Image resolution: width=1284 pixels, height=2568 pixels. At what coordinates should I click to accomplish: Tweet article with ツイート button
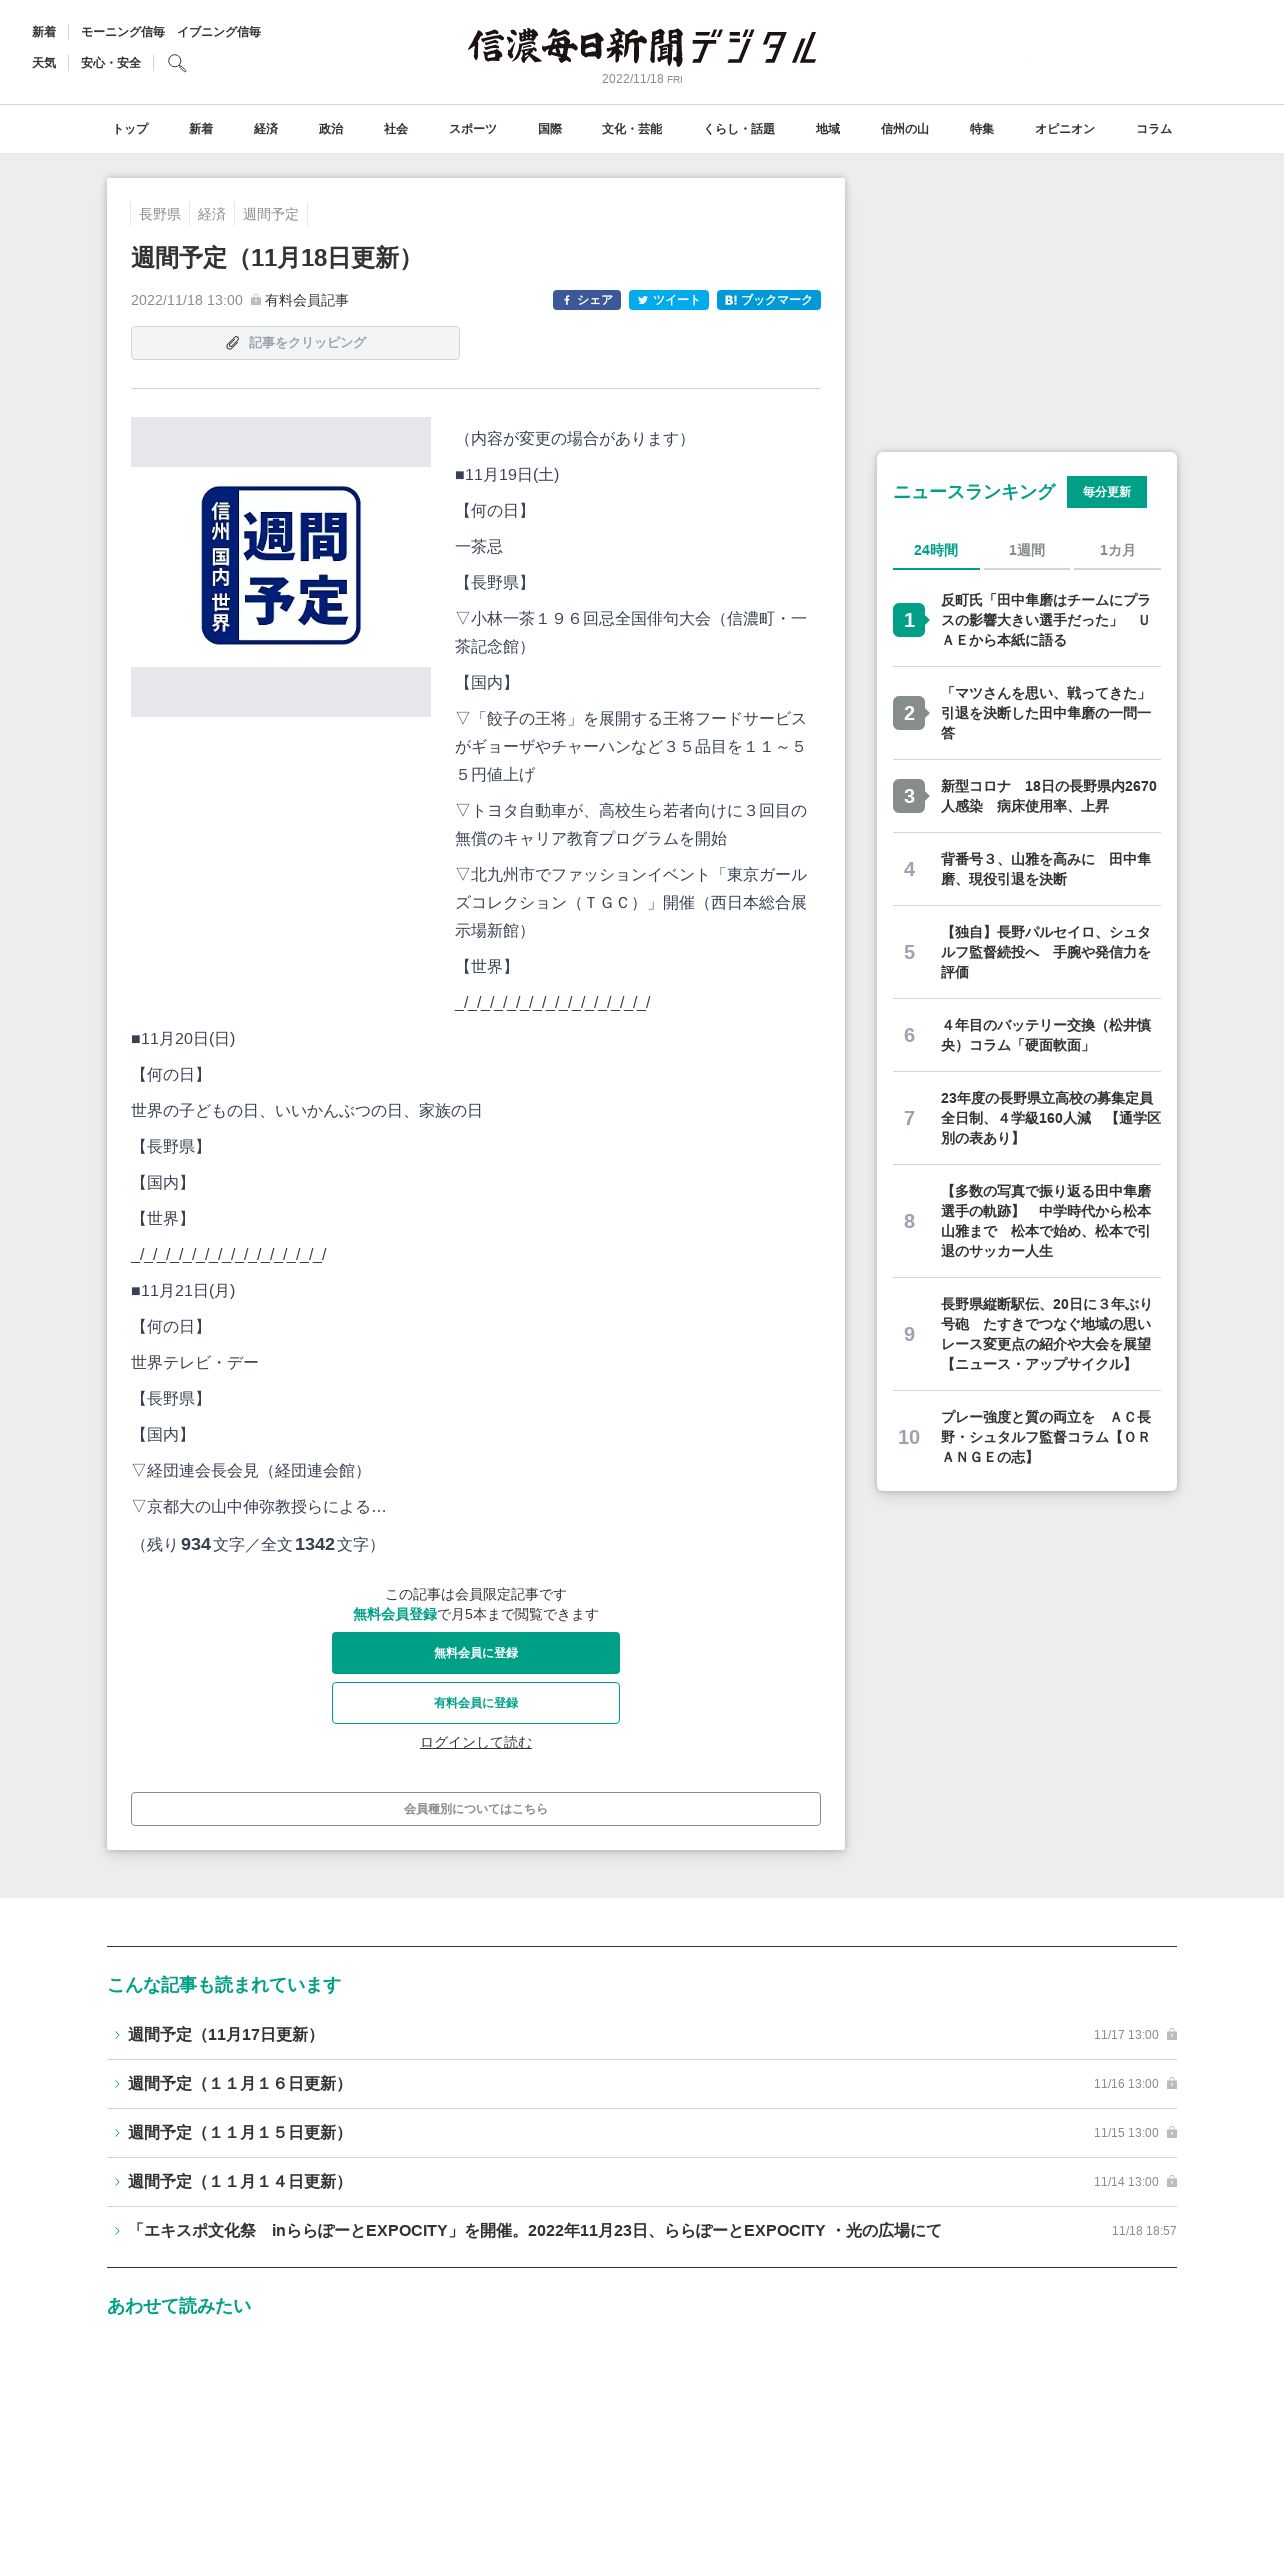coord(669,300)
